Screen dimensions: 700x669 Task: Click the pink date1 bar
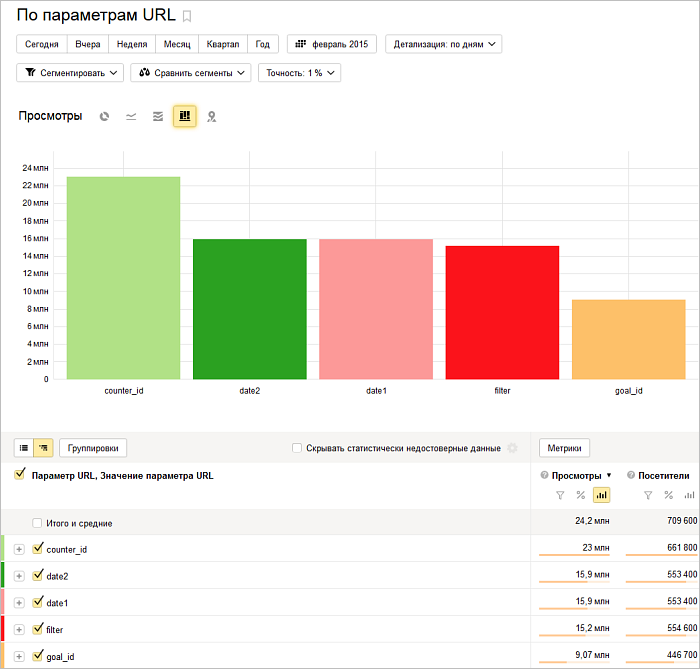pyautogui.click(x=376, y=309)
